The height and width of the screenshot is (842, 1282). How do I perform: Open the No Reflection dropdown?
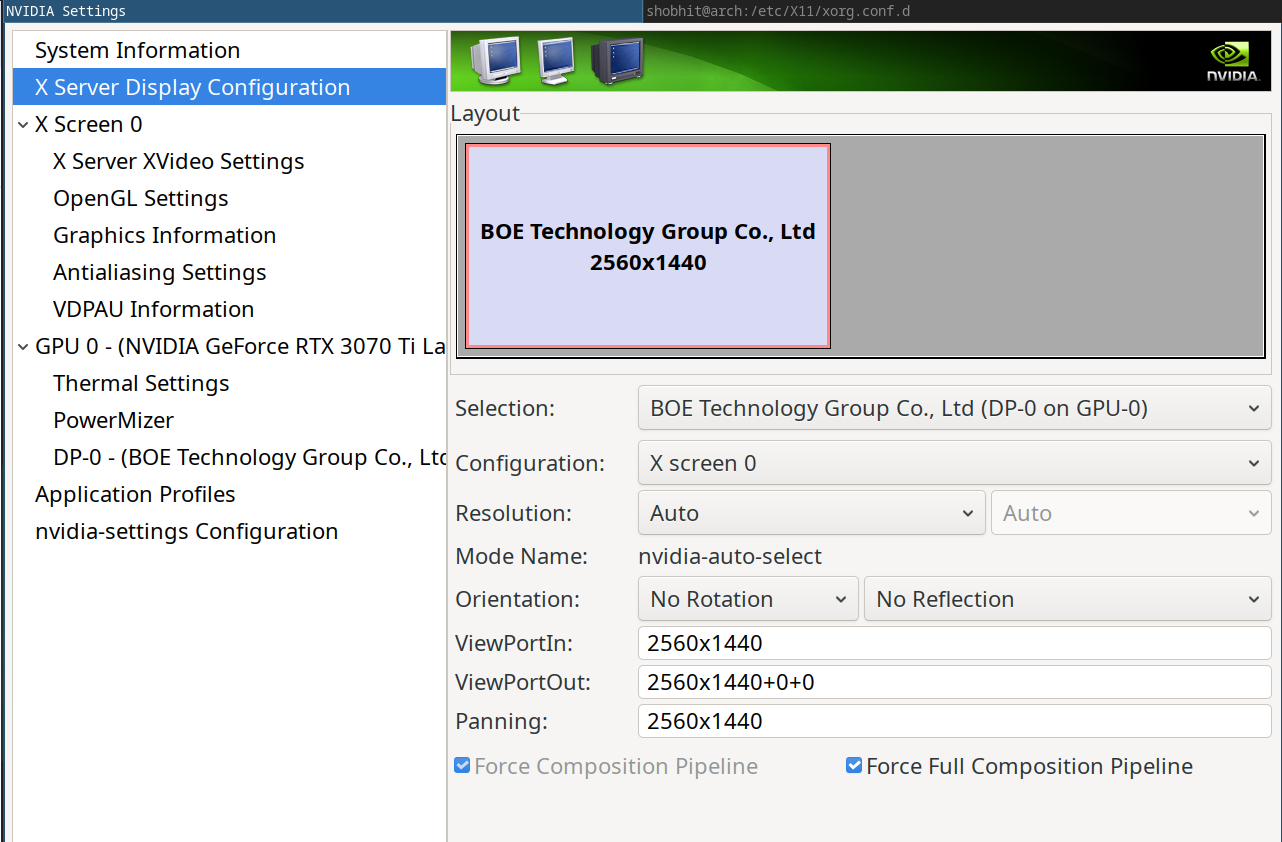click(1068, 599)
